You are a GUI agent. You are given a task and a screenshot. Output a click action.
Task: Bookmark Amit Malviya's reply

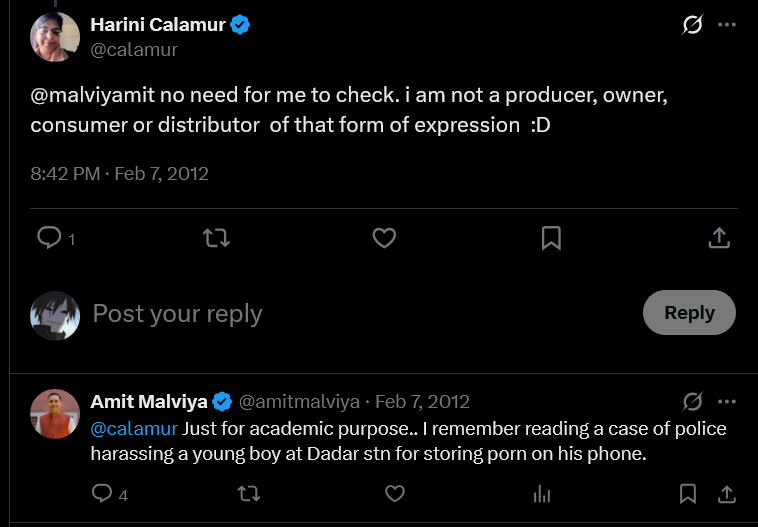click(687, 494)
